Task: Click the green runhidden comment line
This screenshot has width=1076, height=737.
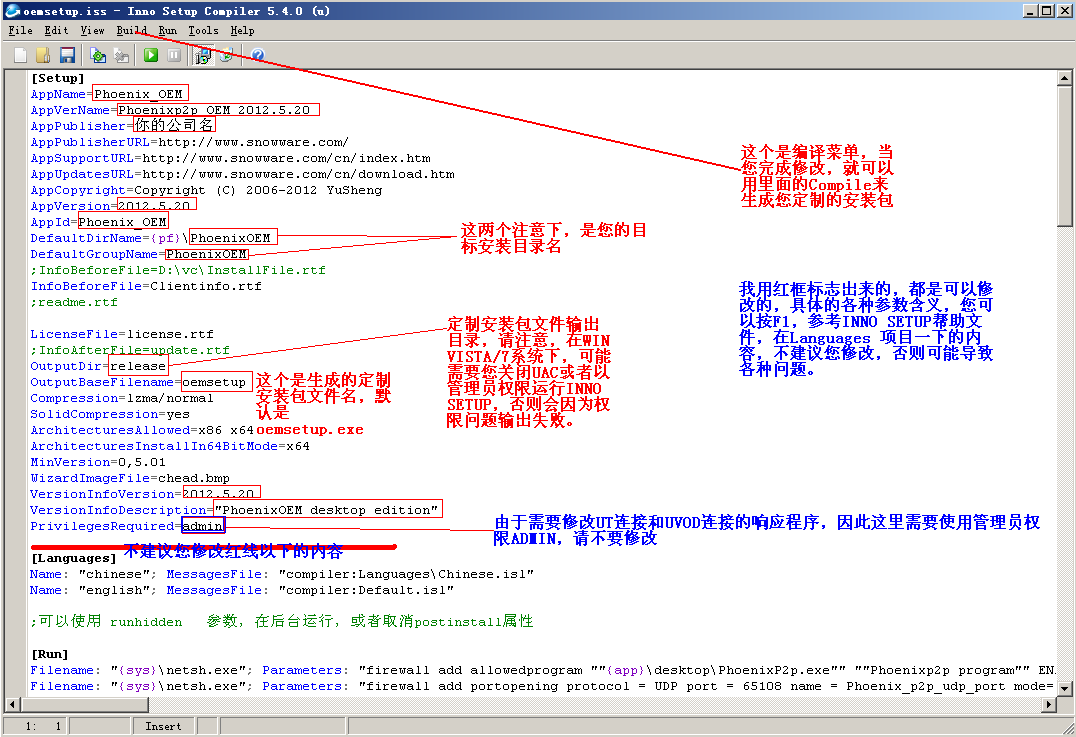Action: [281, 621]
